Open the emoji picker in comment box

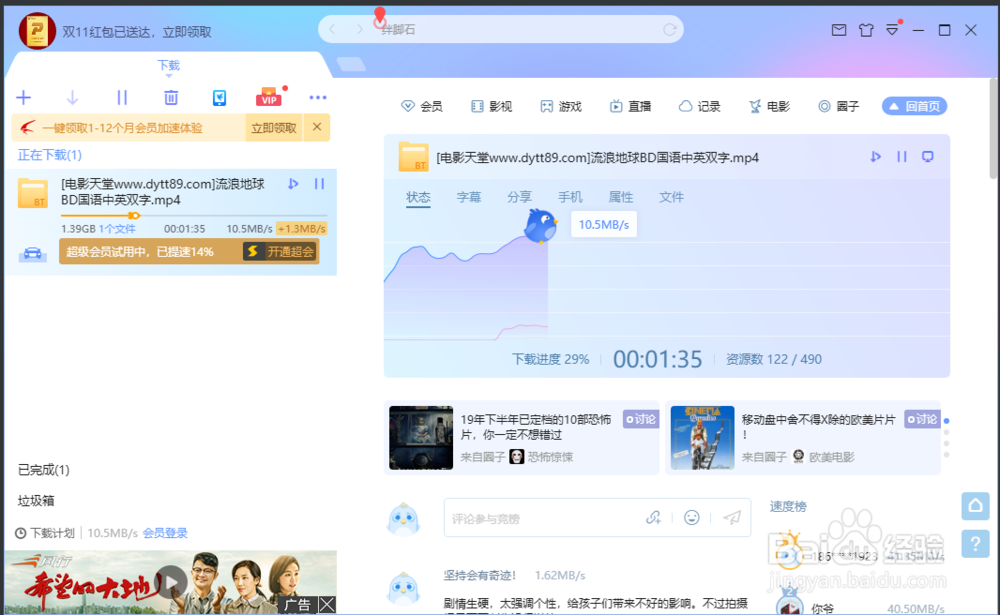coord(692,517)
